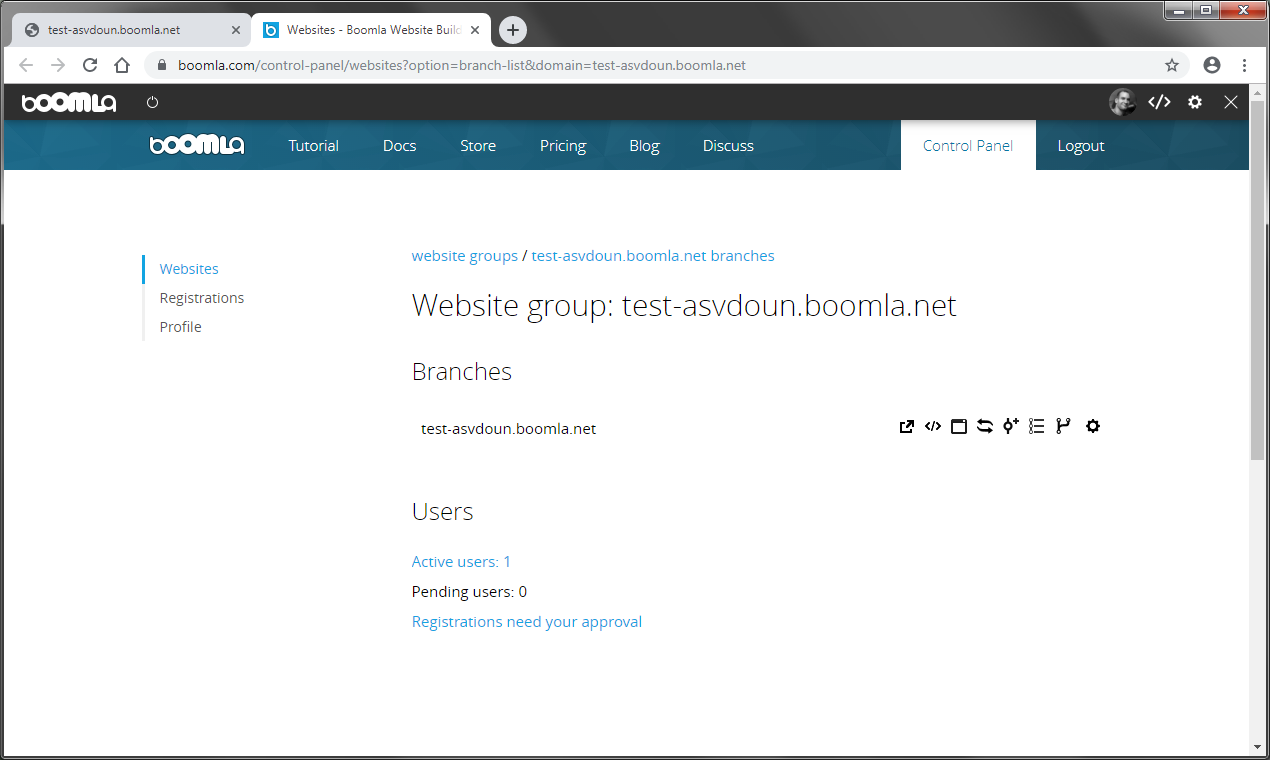
Task: Click the website groups breadcrumb link
Action: point(465,256)
